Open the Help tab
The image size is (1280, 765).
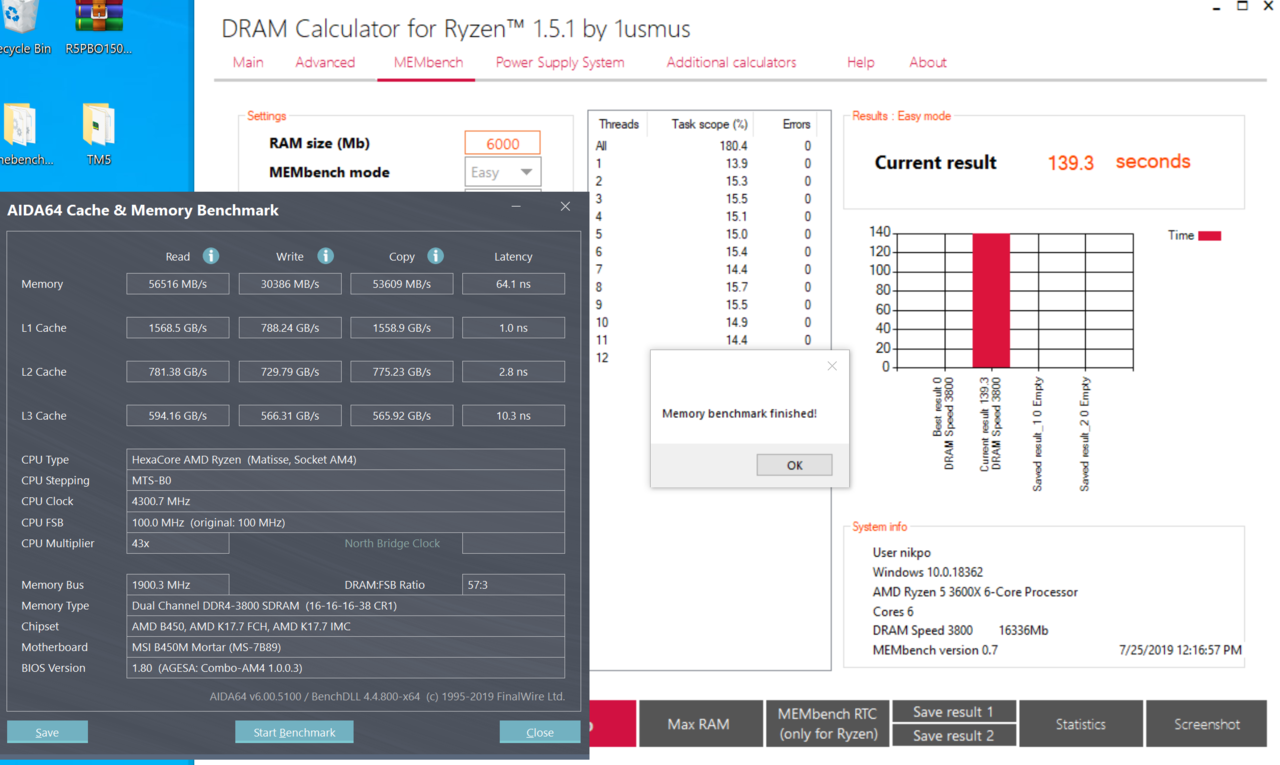point(861,62)
